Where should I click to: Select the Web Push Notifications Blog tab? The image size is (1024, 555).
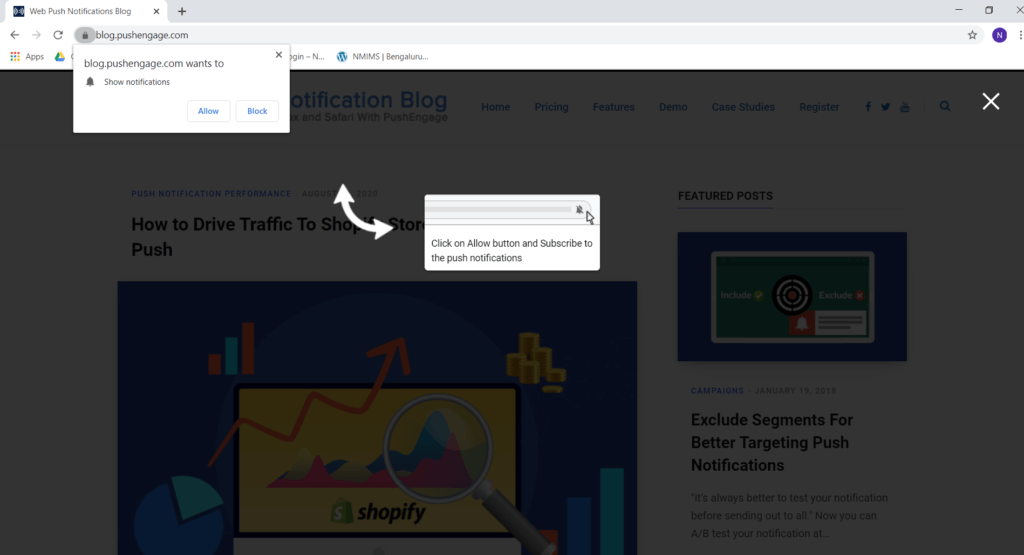(x=85, y=11)
